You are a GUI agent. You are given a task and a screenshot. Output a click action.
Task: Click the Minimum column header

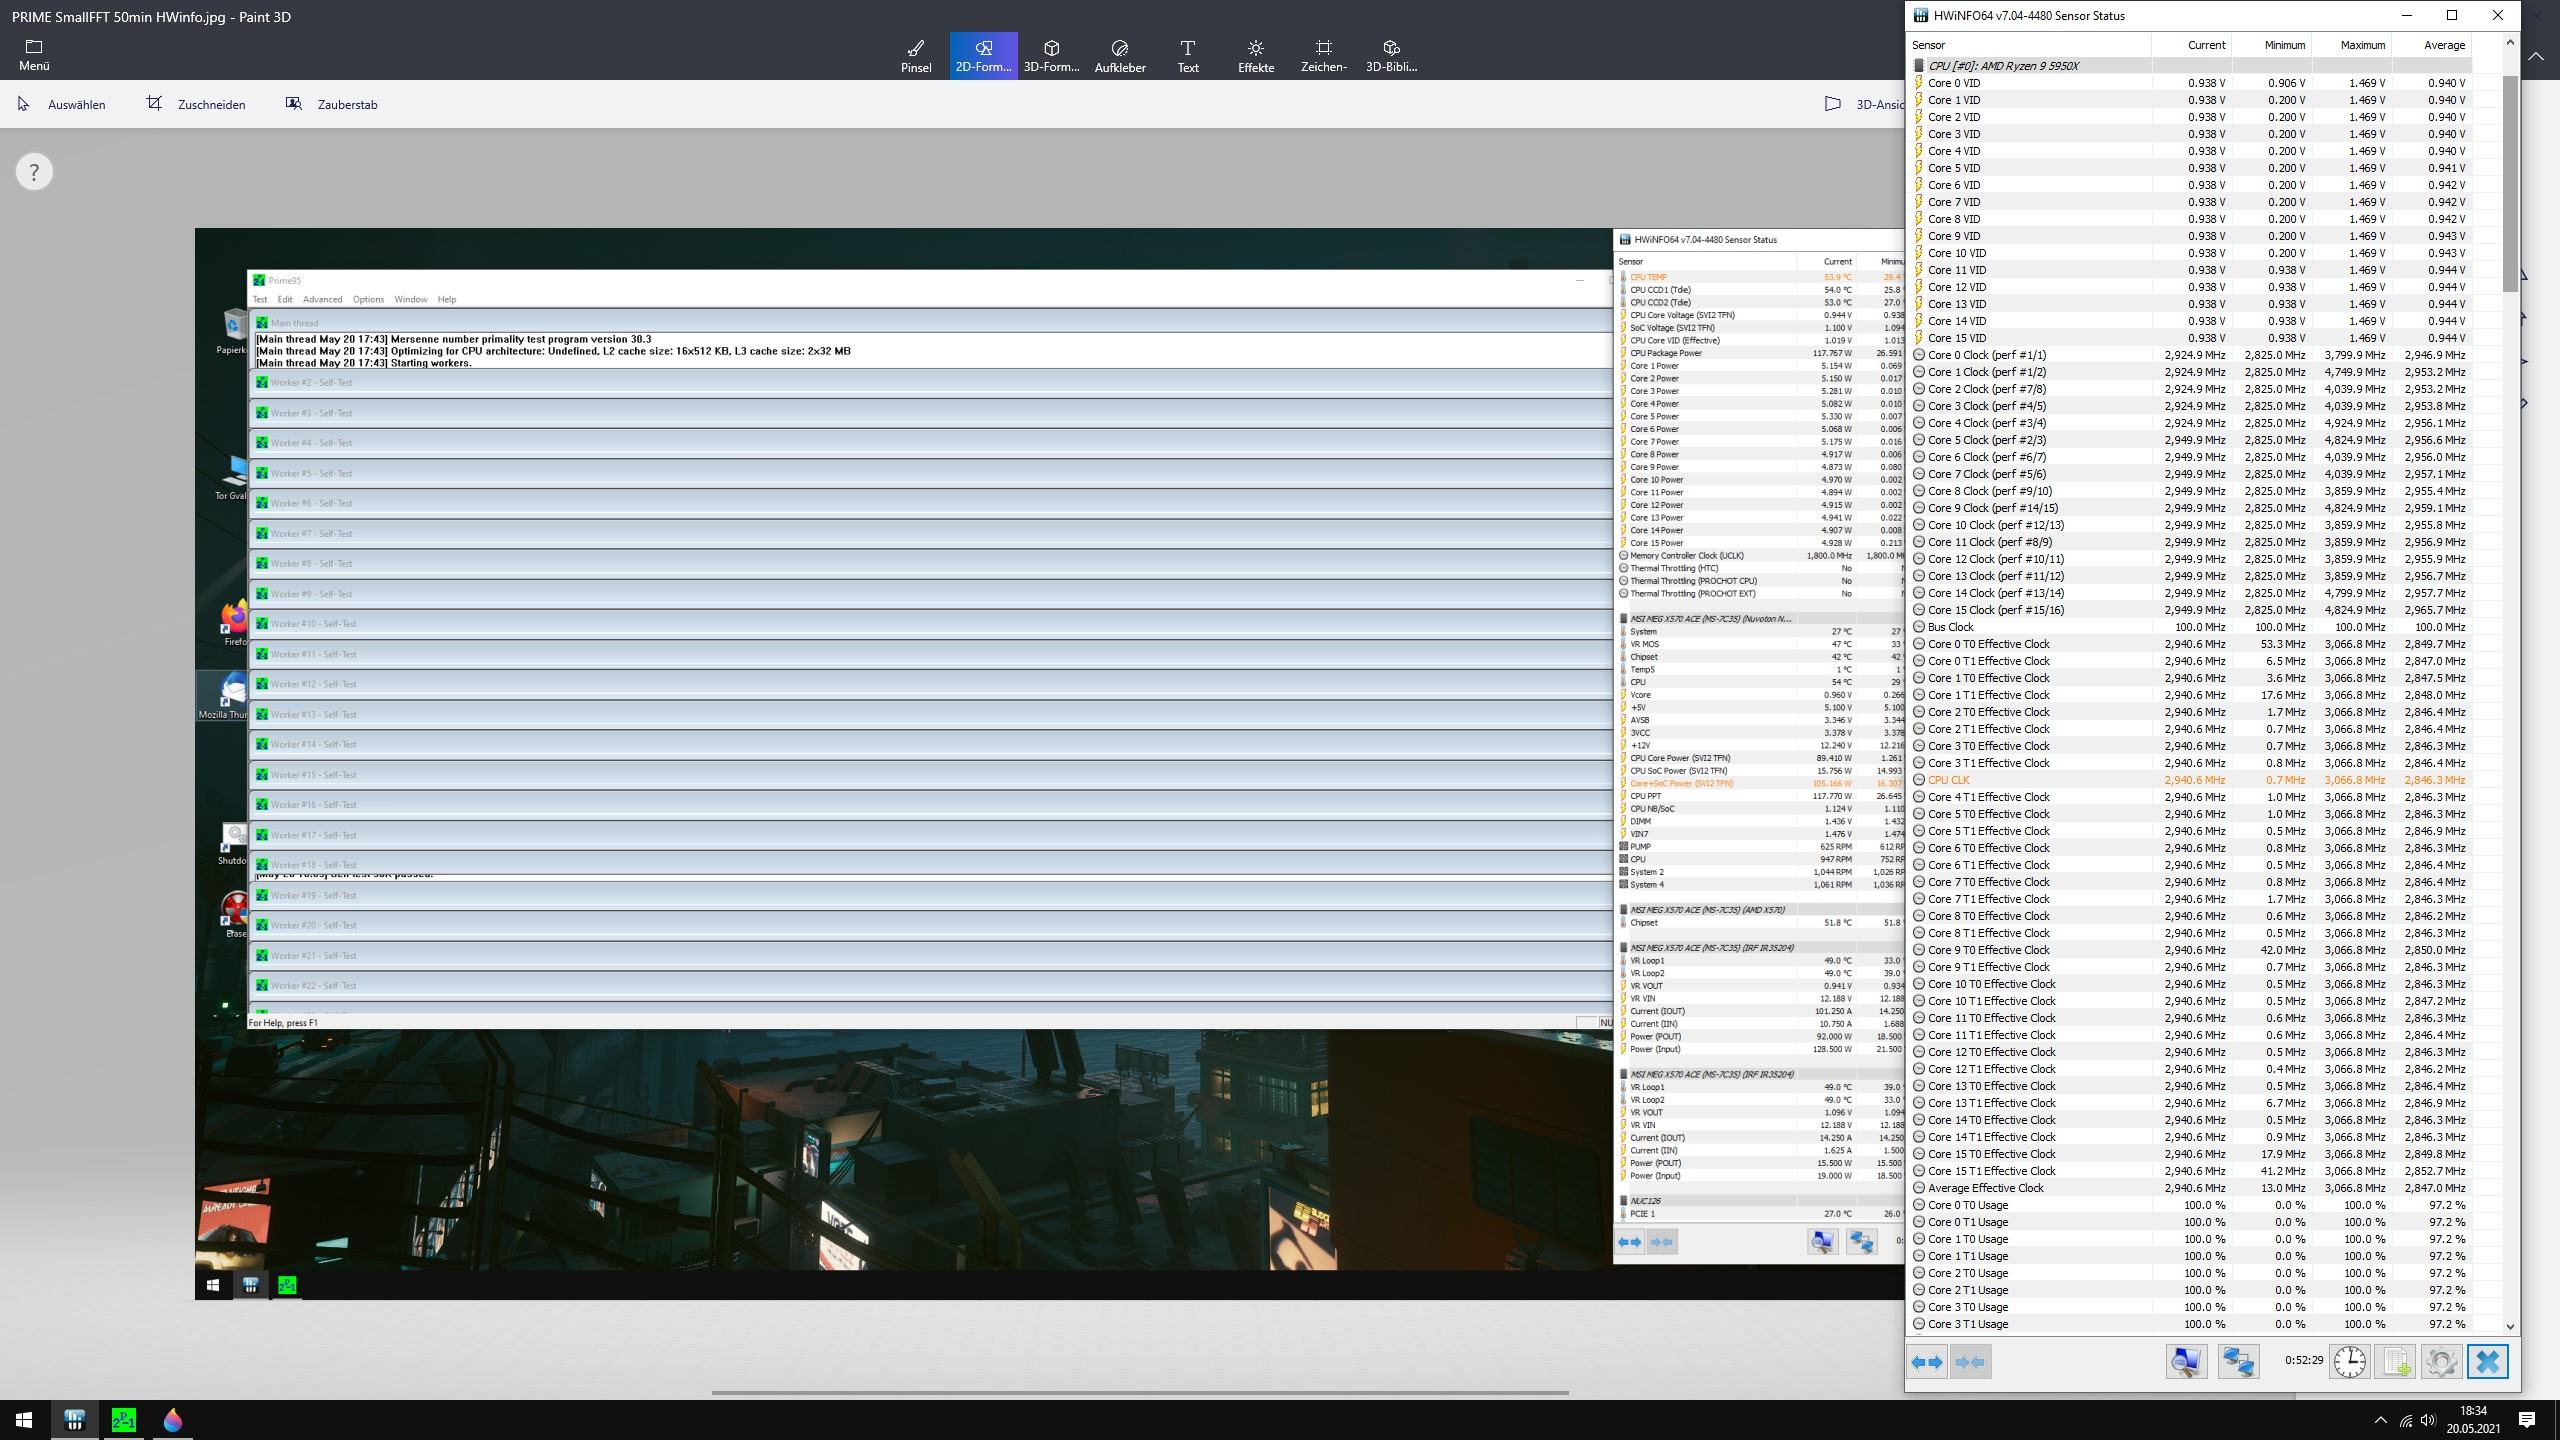coord(2272,45)
